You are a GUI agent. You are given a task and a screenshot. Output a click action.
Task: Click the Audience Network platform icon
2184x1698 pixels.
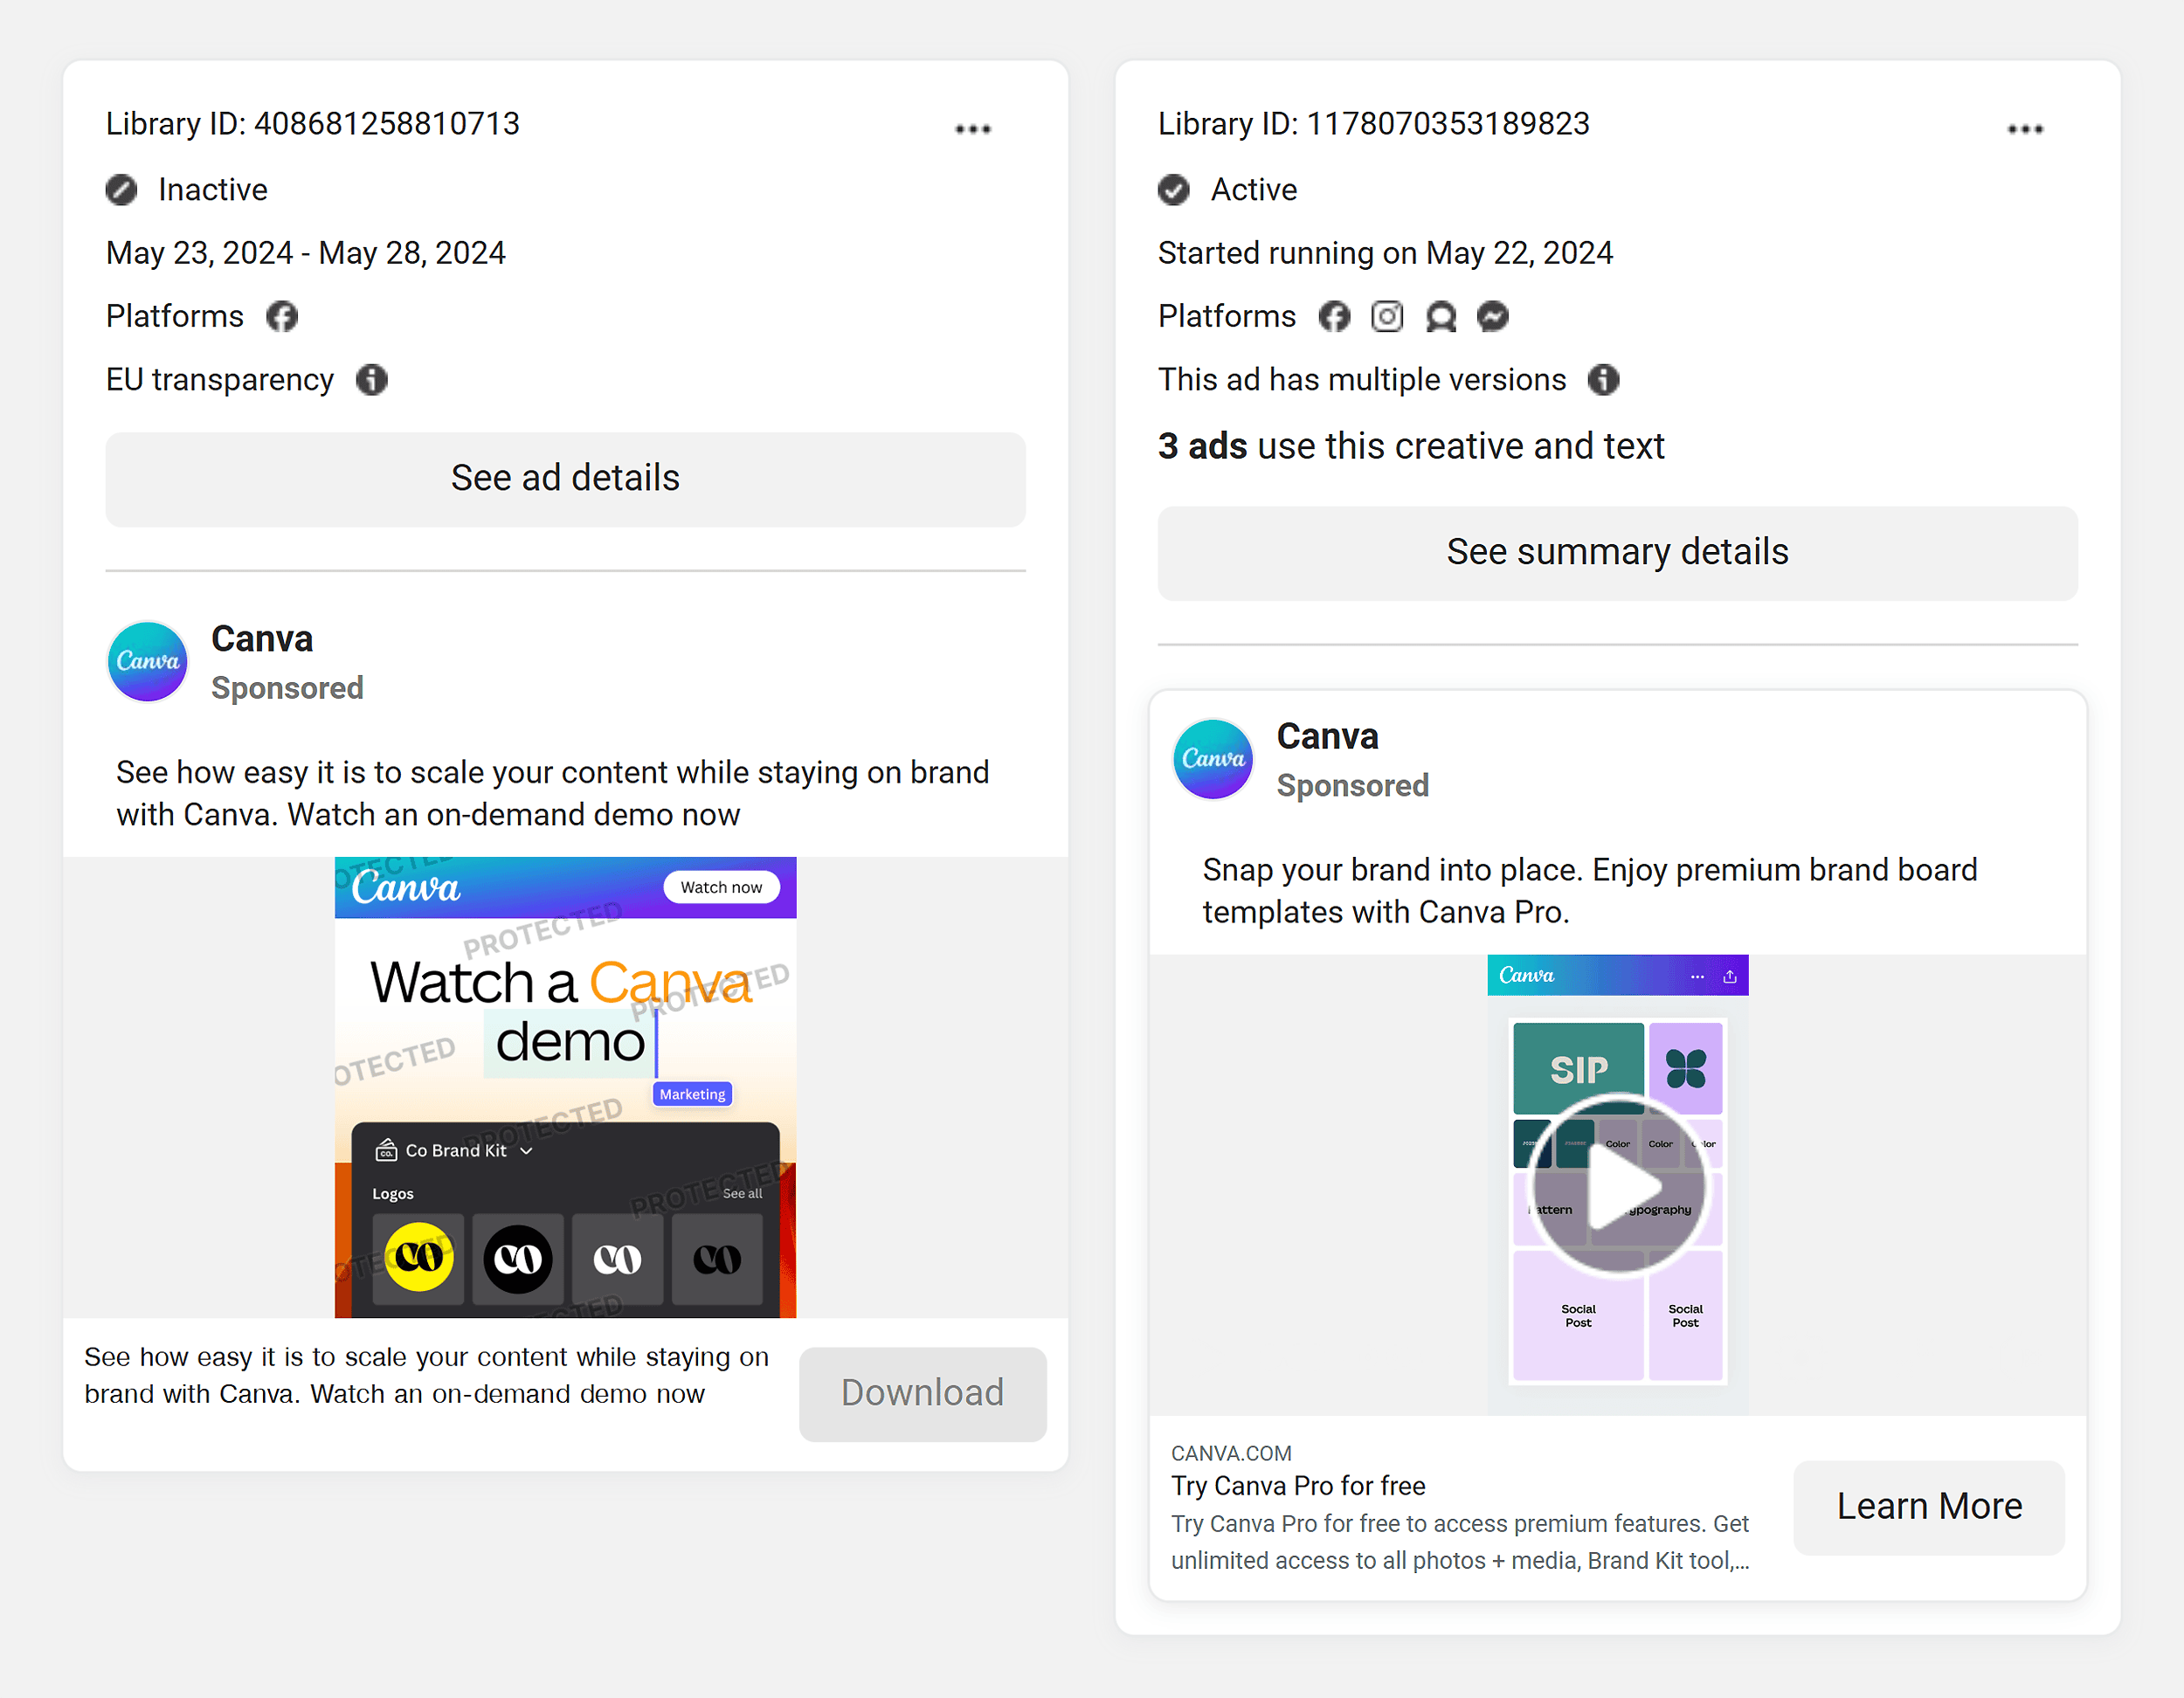coord(1440,316)
